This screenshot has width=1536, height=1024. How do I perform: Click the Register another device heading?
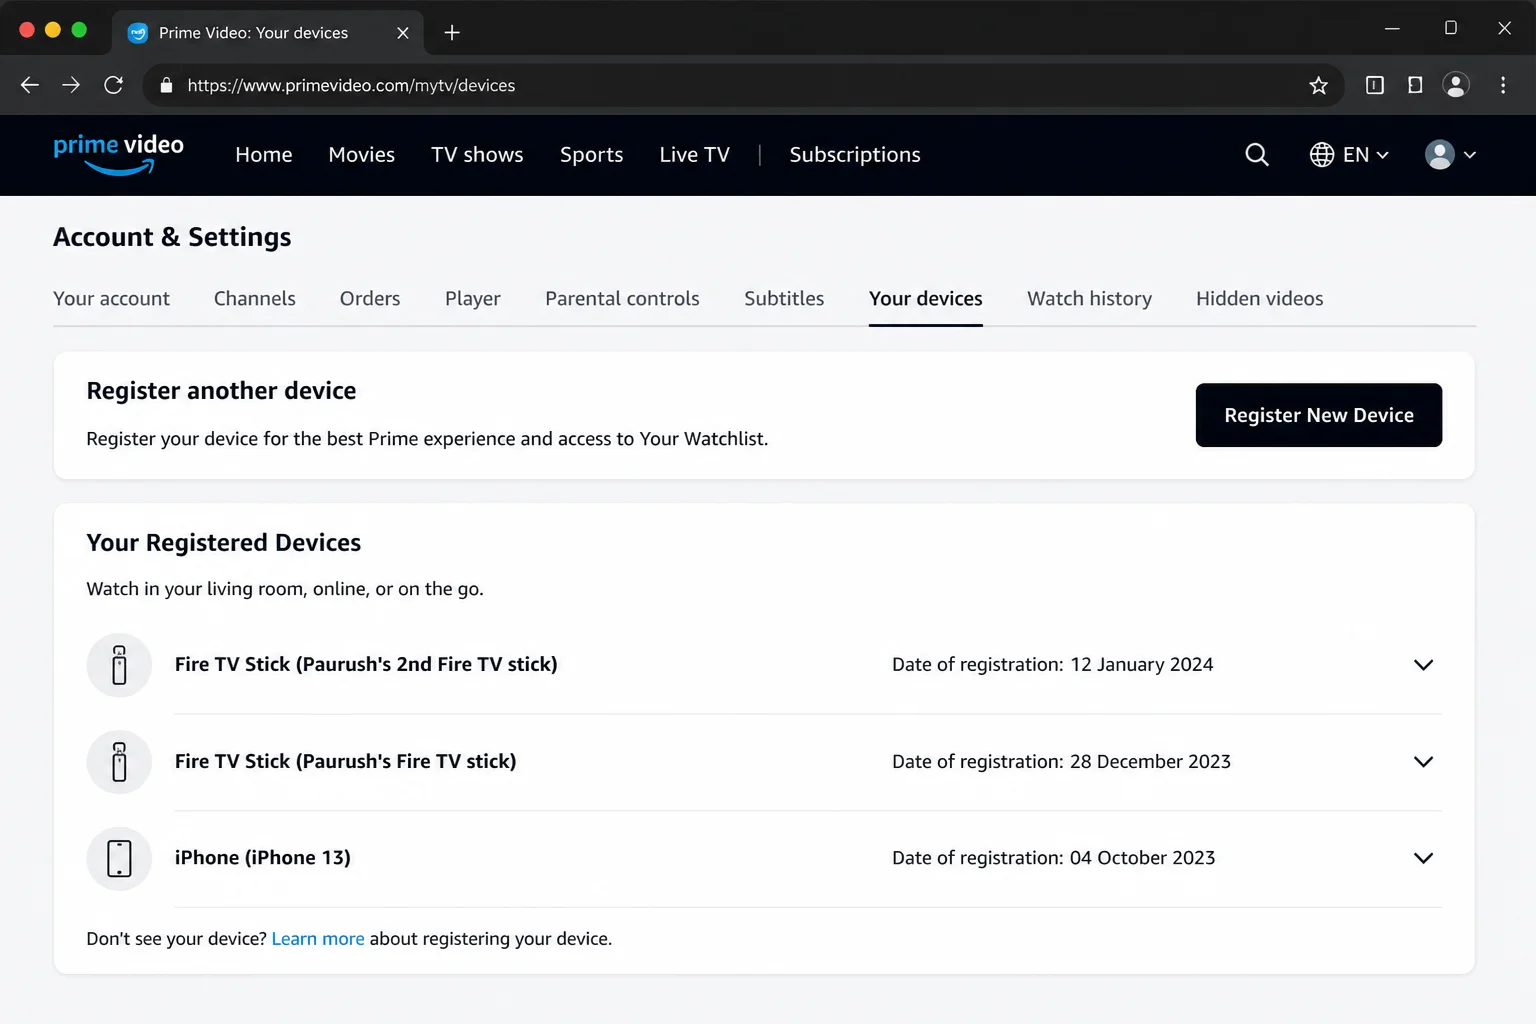(x=221, y=391)
